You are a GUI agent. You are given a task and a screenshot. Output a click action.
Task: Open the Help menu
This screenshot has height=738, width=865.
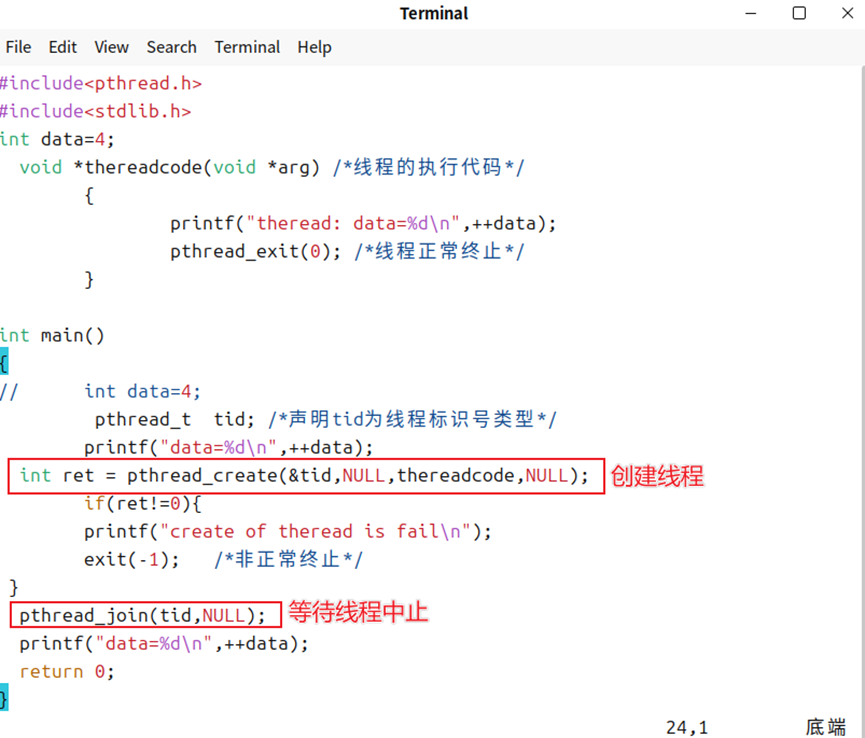click(x=314, y=47)
